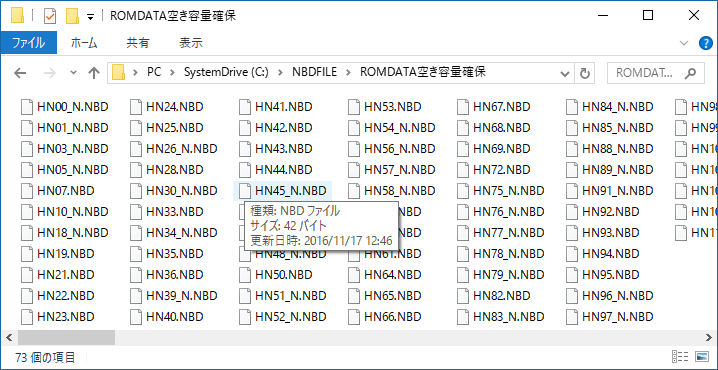
Task: Click the Properties icon in the quick access toolbar
Action: (x=49, y=16)
